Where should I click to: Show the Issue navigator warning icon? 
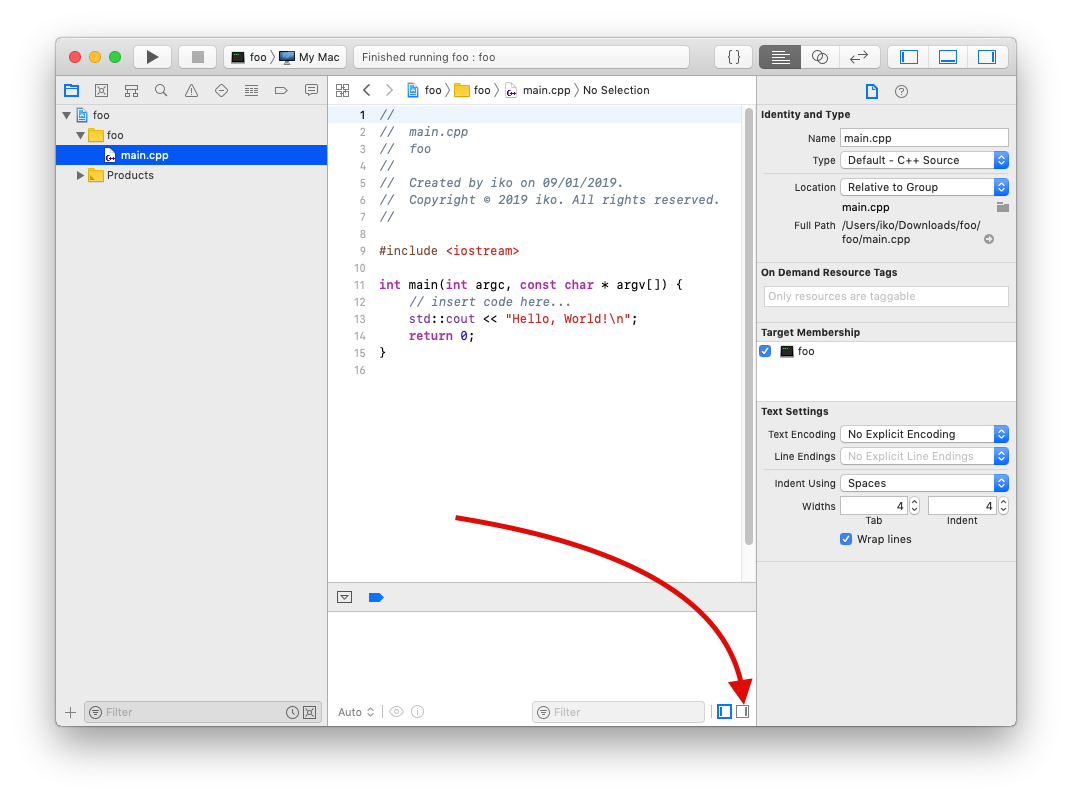coord(191,90)
